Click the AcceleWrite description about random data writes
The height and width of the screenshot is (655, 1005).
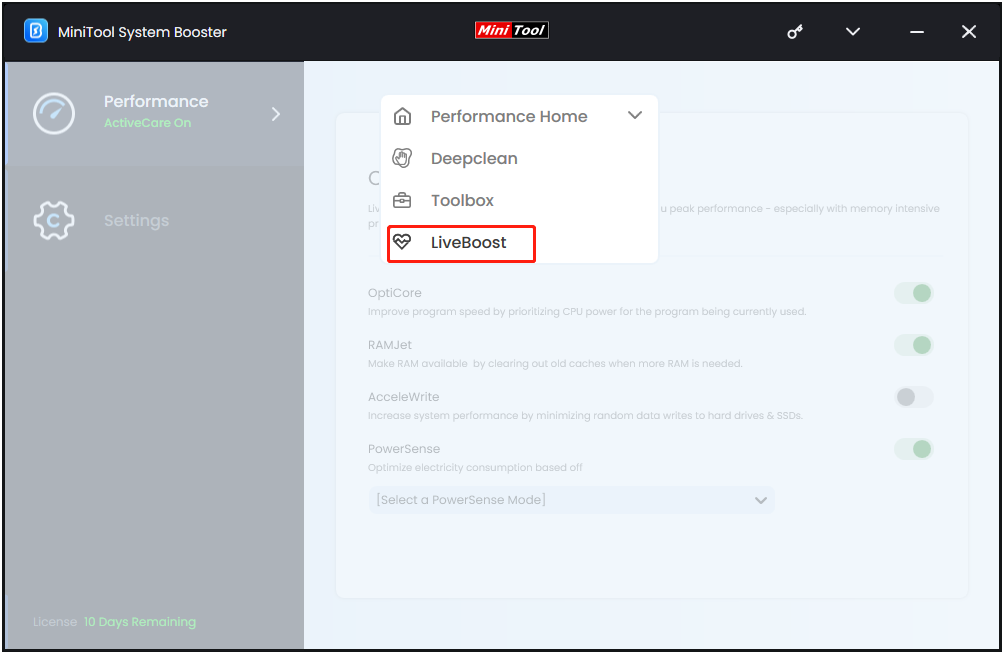[585, 415]
